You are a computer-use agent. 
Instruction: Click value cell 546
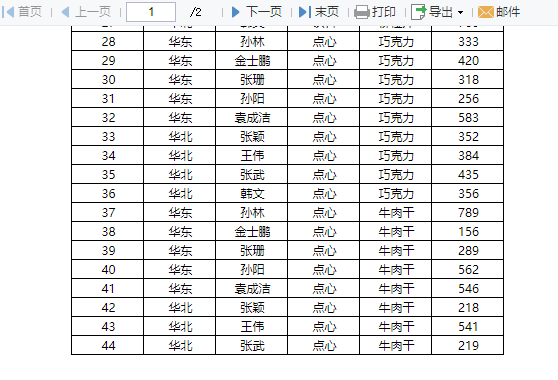467,288
